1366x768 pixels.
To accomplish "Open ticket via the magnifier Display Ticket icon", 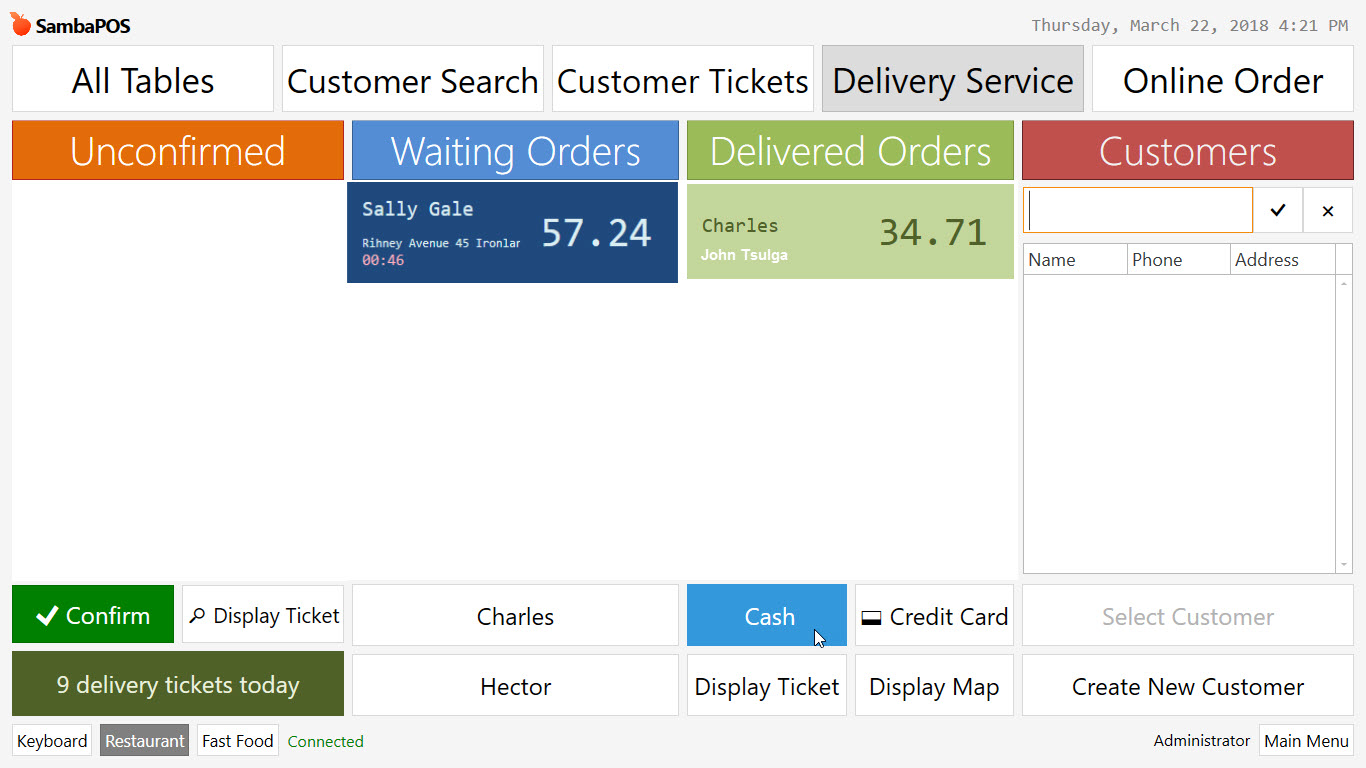I will pyautogui.click(x=262, y=615).
